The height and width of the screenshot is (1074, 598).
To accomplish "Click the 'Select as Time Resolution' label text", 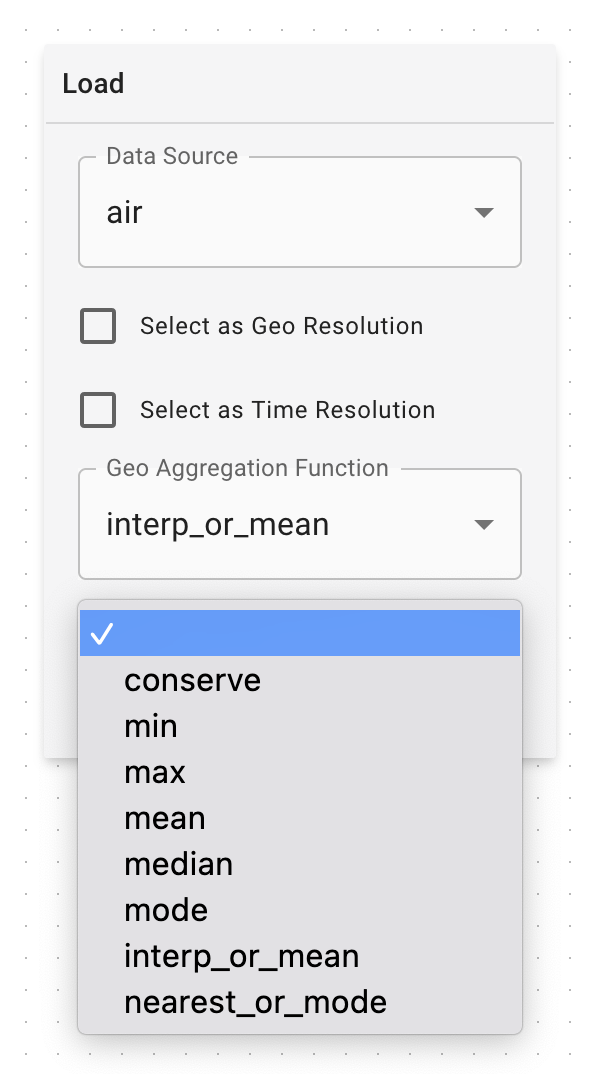I will 288,410.
